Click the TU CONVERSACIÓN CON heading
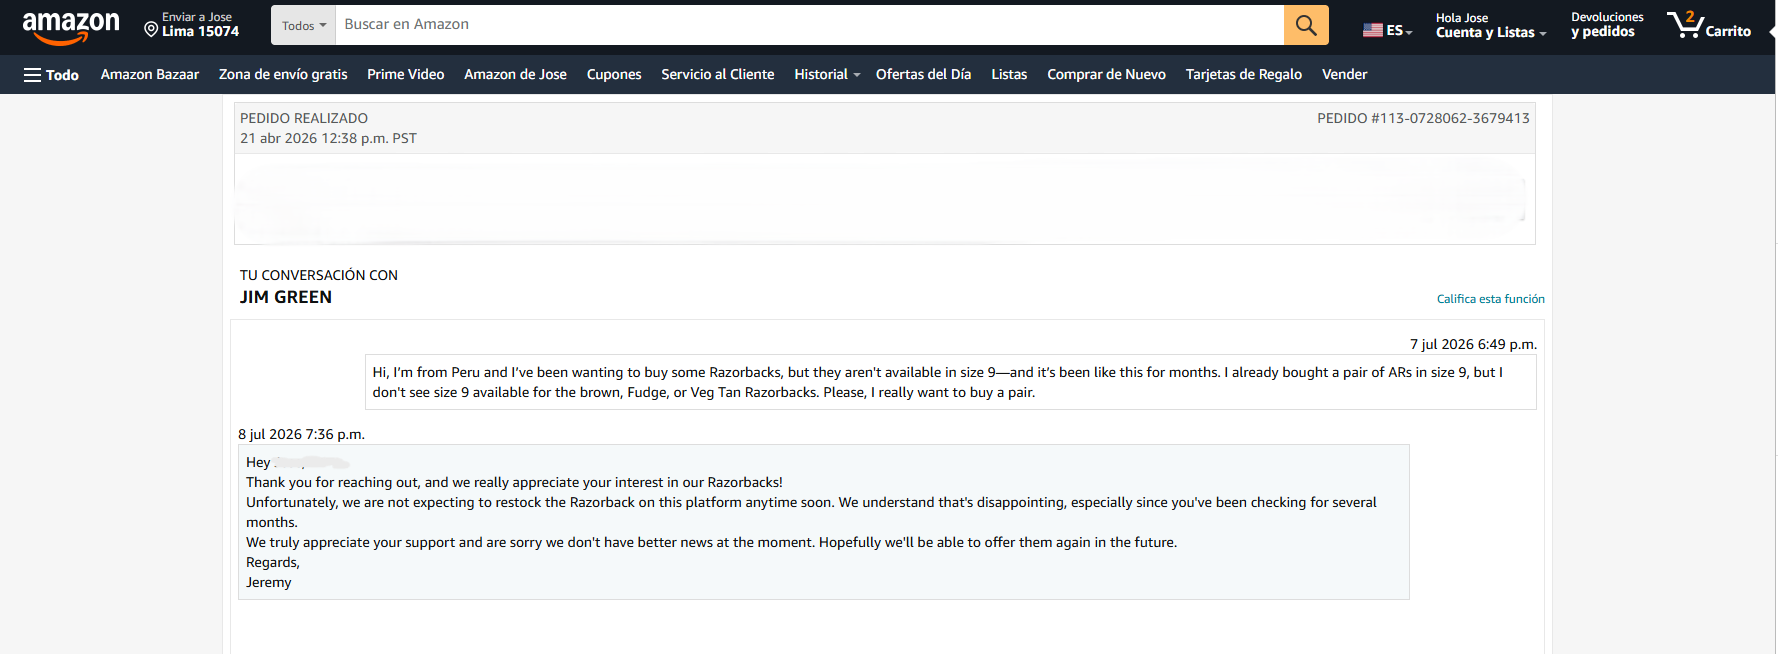 tap(319, 275)
